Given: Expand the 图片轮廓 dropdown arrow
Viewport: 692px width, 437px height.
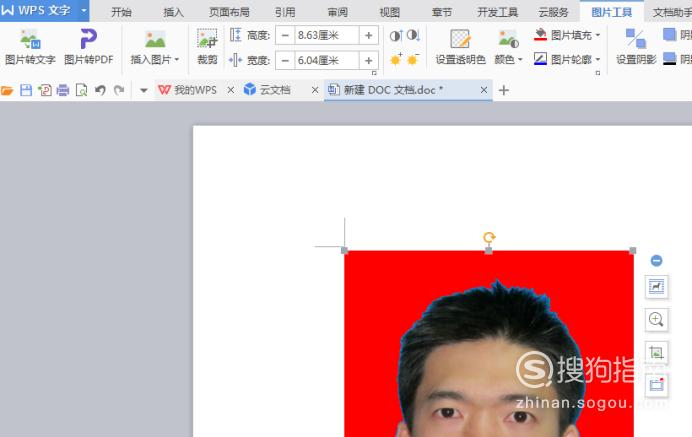Looking at the screenshot, I should [598, 59].
